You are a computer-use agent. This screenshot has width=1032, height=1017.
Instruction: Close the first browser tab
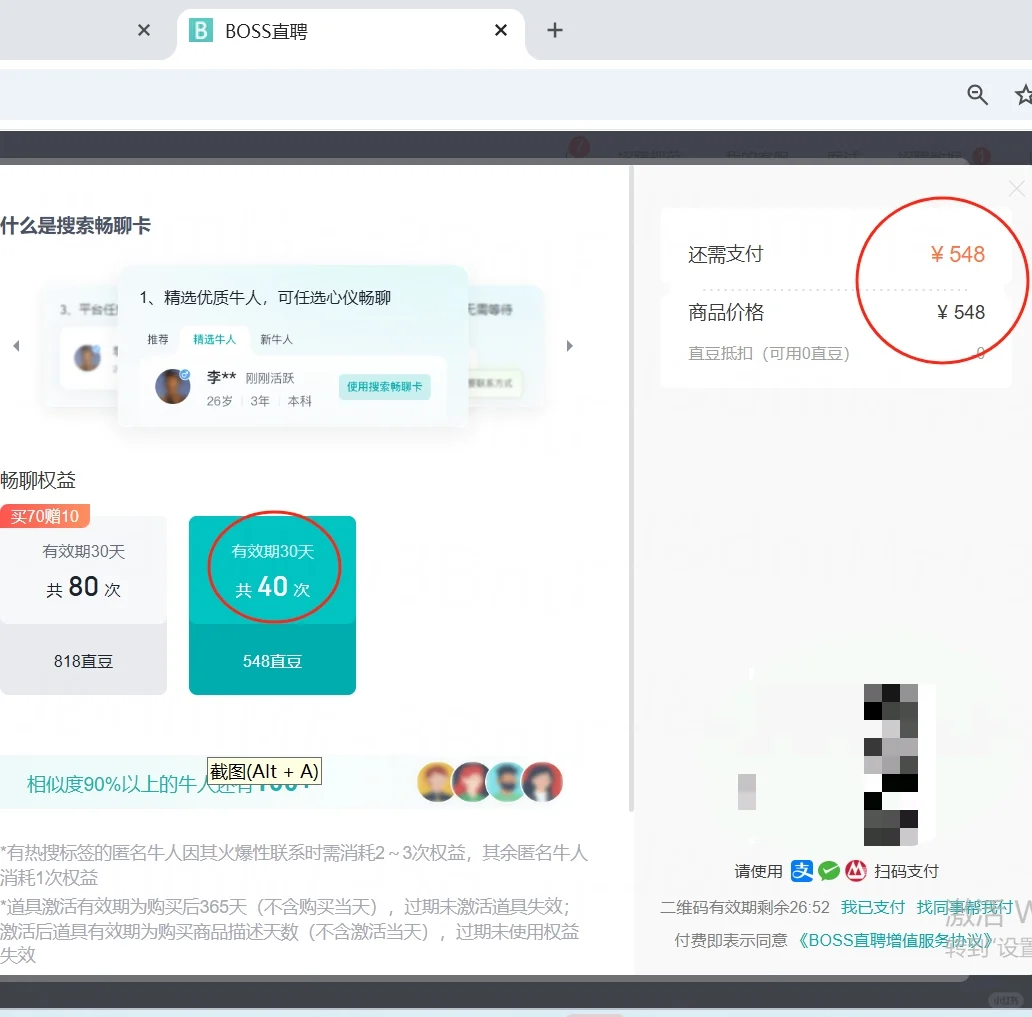(x=144, y=30)
